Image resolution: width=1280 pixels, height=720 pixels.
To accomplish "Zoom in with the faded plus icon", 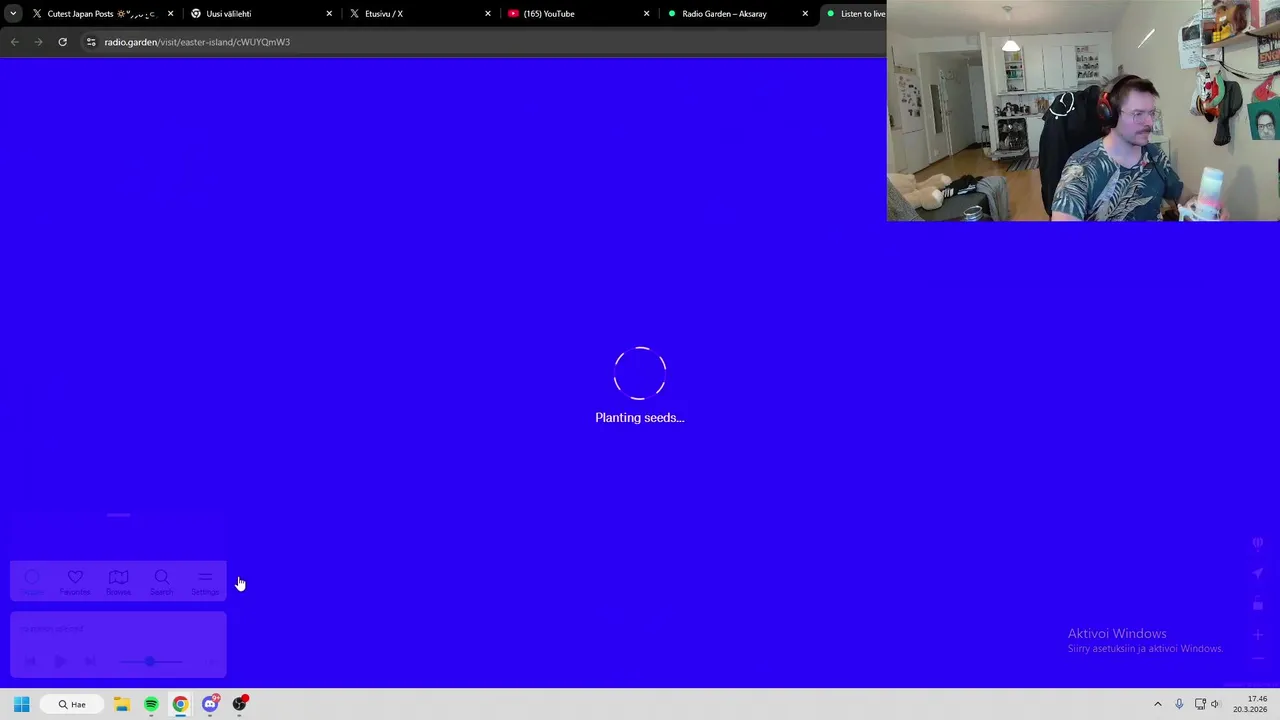I will (x=1258, y=634).
